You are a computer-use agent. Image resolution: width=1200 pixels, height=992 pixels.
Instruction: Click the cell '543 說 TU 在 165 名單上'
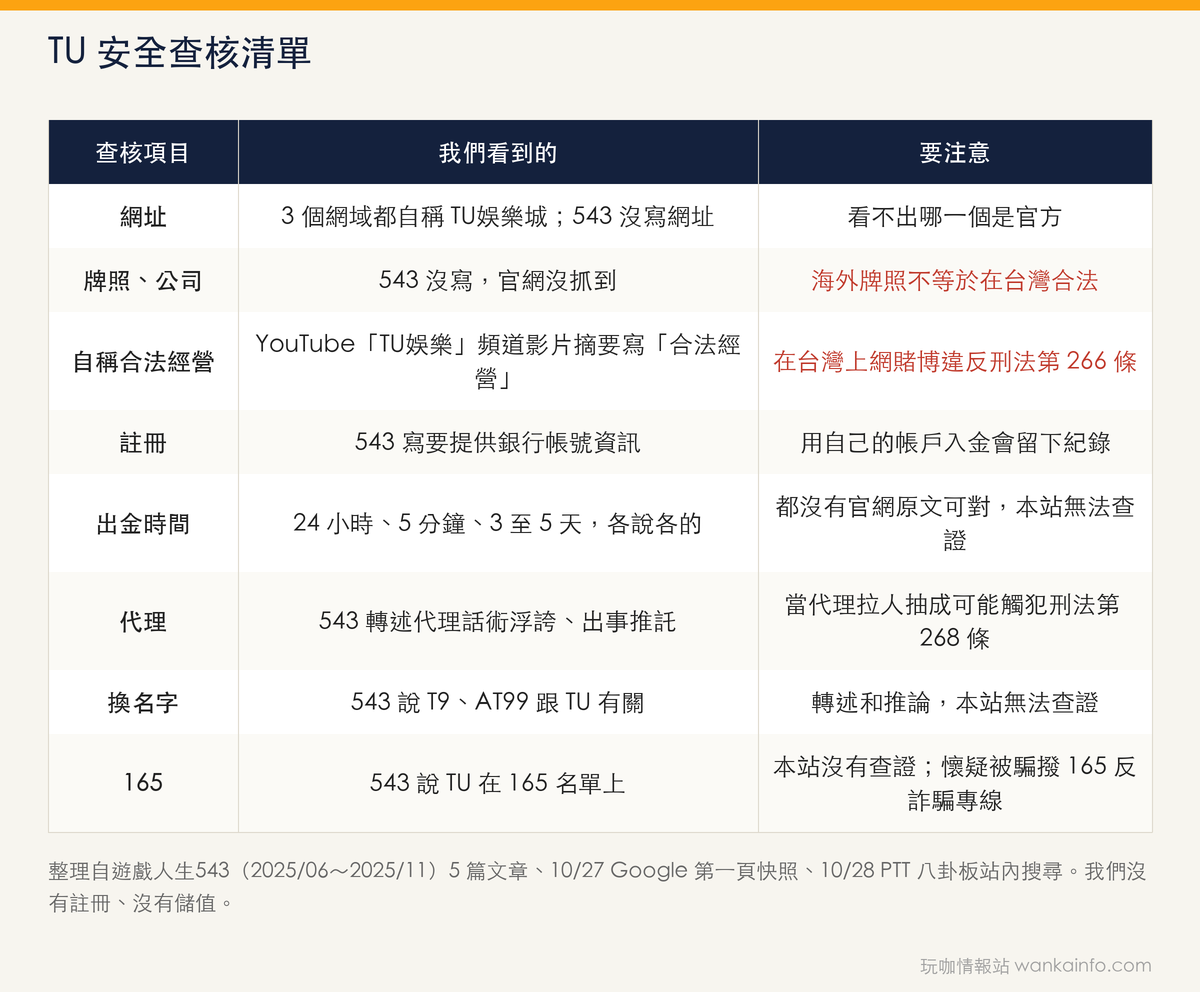point(498,783)
